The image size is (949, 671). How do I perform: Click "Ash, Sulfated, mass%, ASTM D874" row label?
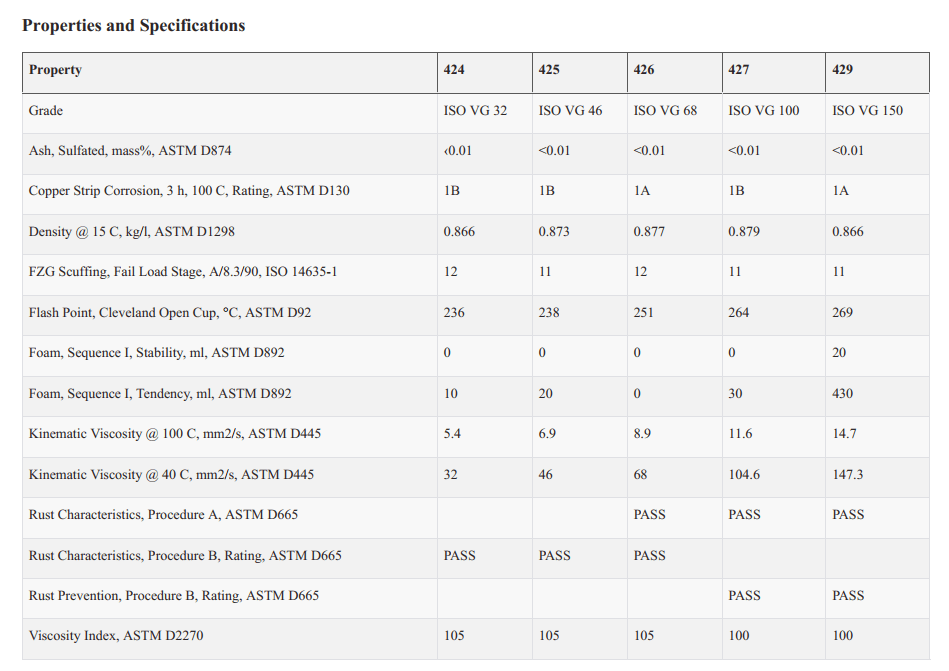pos(130,151)
